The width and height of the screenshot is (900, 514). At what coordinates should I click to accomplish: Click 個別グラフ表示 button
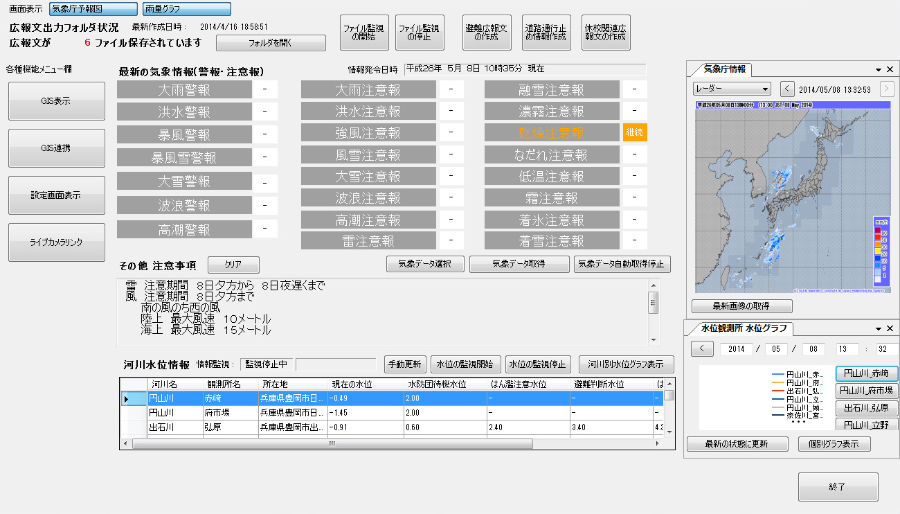pyautogui.click(x=834, y=444)
